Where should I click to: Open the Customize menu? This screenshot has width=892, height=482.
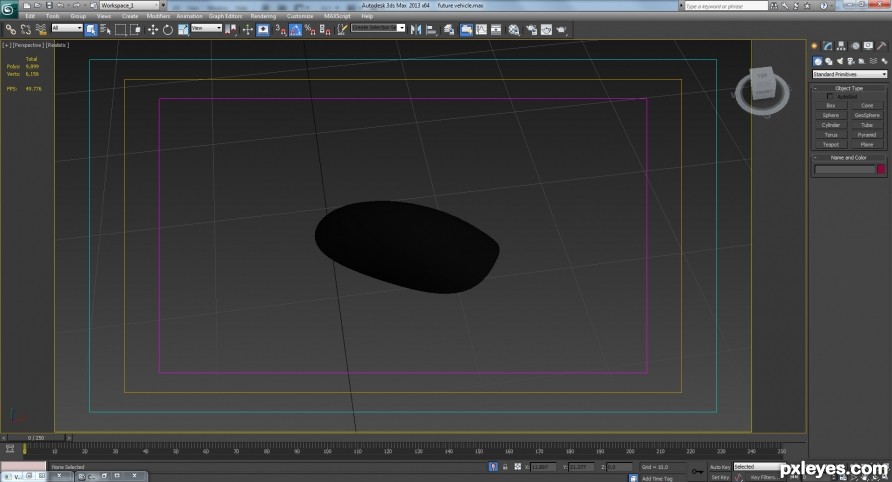pyautogui.click(x=300, y=16)
